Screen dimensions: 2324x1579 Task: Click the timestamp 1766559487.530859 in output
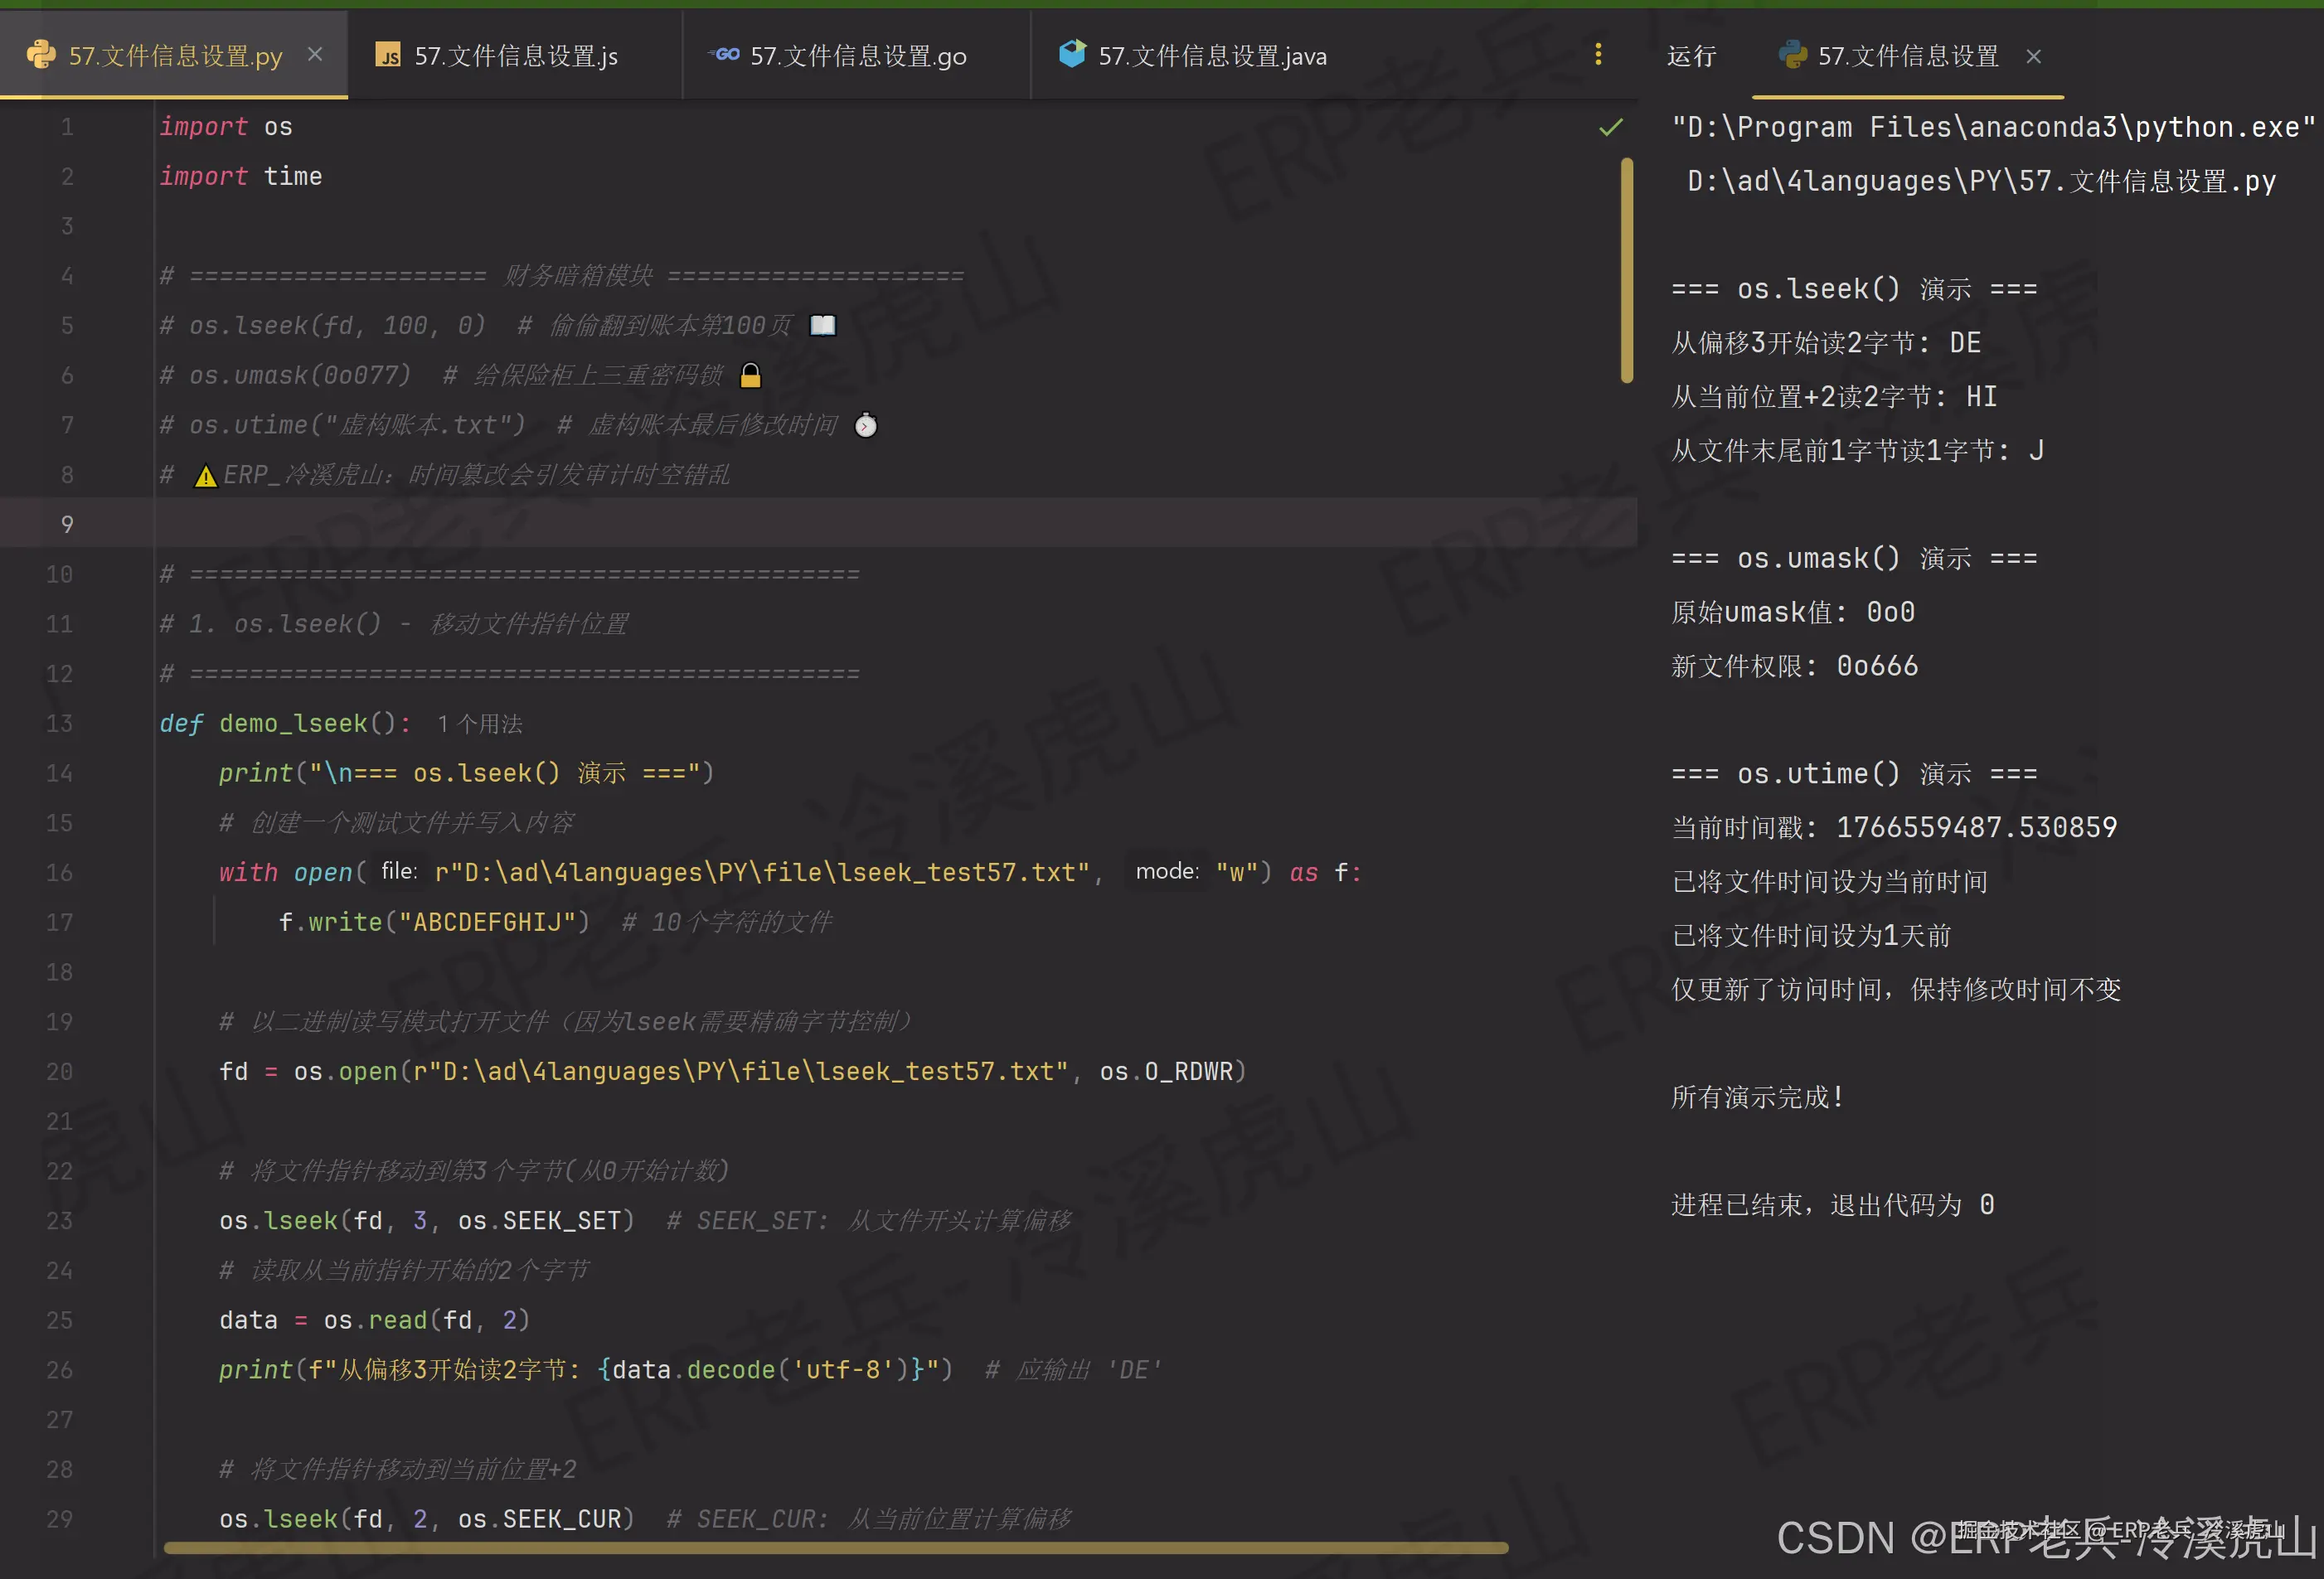click(x=1976, y=827)
